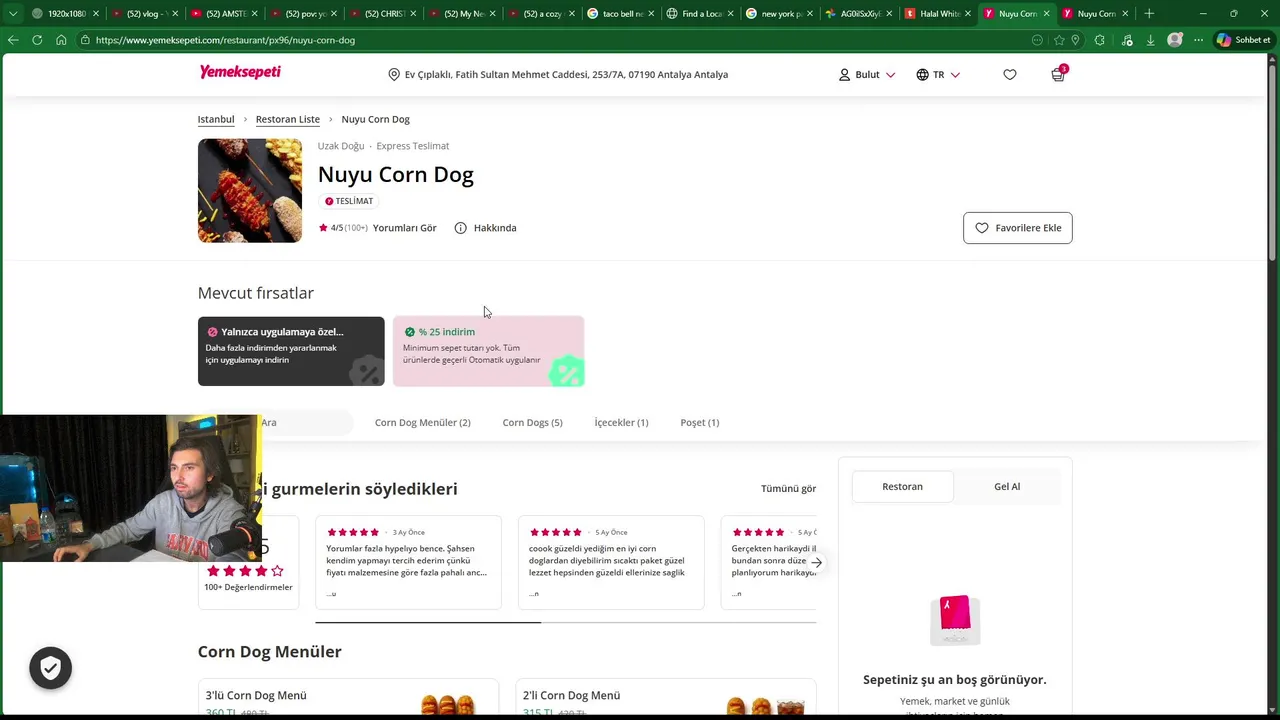Click the menu search Ara field
Screen dimensions: 1280x720
pos(305,423)
